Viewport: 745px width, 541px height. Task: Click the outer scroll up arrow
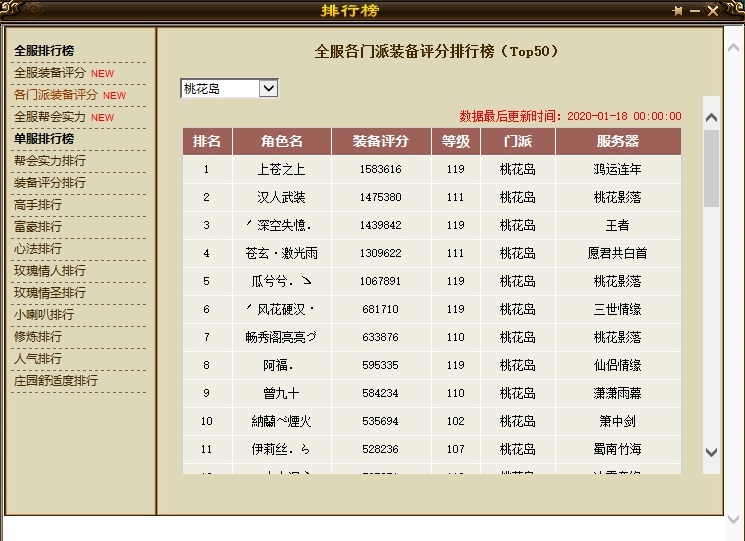pyautogui.click(x=734, y=47)
